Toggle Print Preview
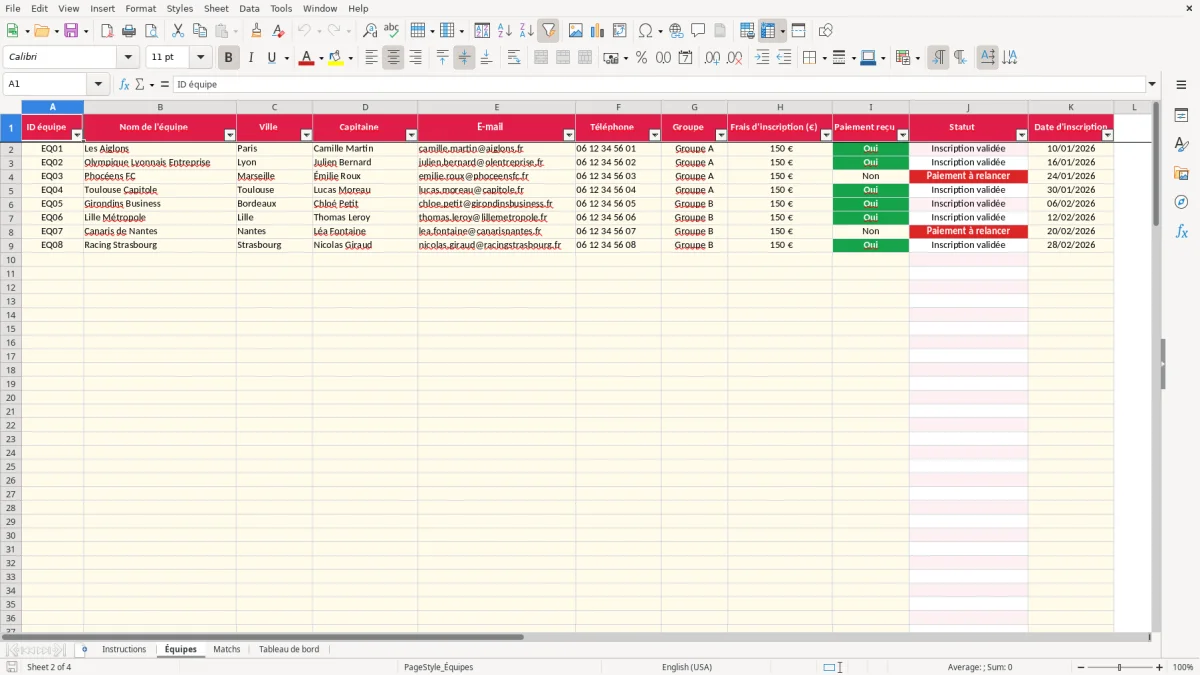Image resolution: width=1200 pixels, height=675 pixels. (x=151, y=31)
